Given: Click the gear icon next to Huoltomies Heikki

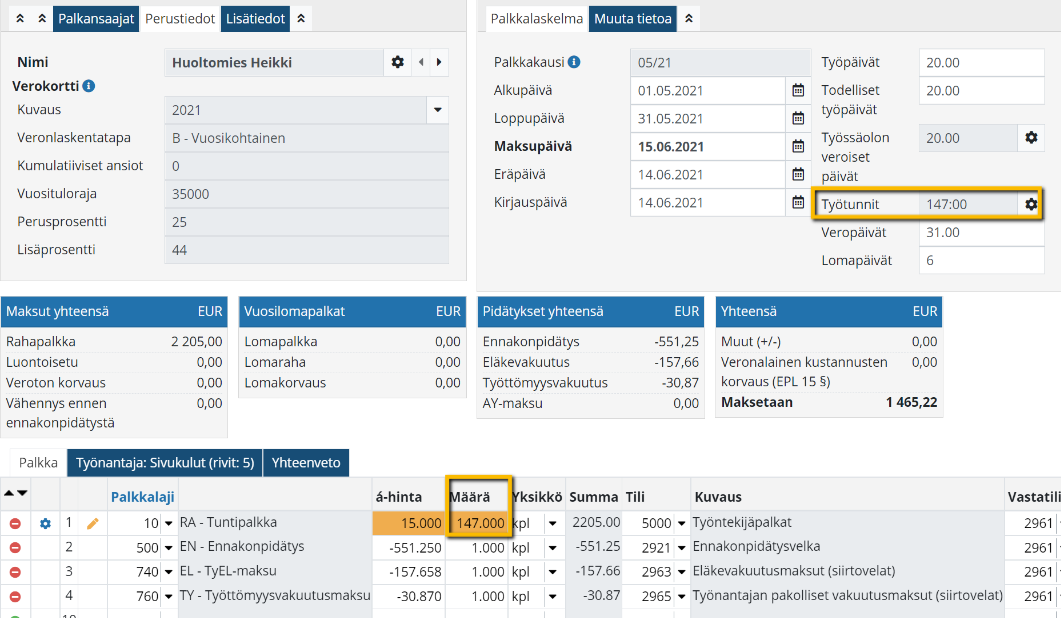Looking at the screenshot, I should coord(398,62).
